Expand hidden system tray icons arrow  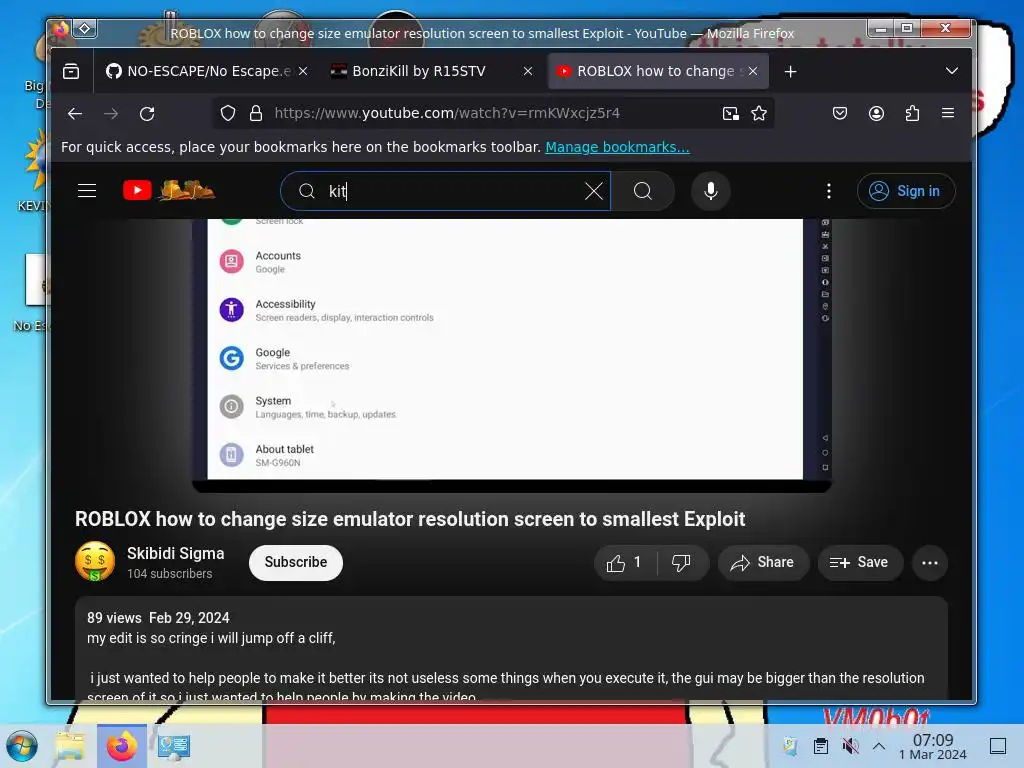pyautogui.click(x=879, y=746)
